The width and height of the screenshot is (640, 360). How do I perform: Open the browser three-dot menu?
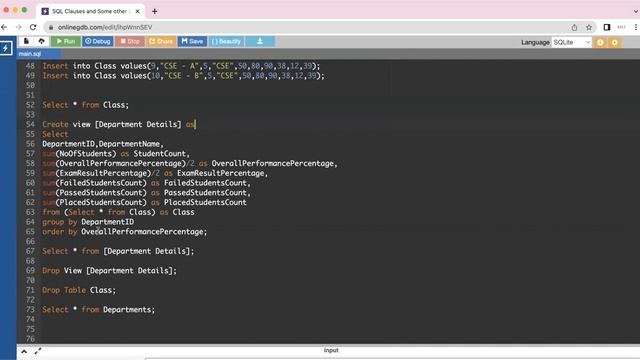pyautogui.click(x=636, y=27)
